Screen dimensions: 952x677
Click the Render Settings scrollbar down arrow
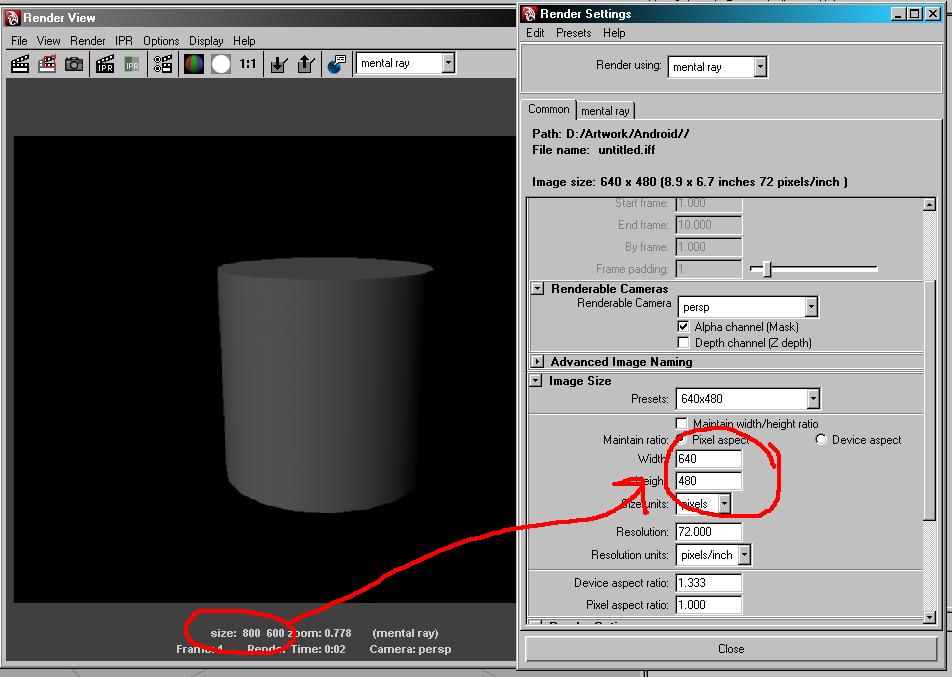(929, 617)
